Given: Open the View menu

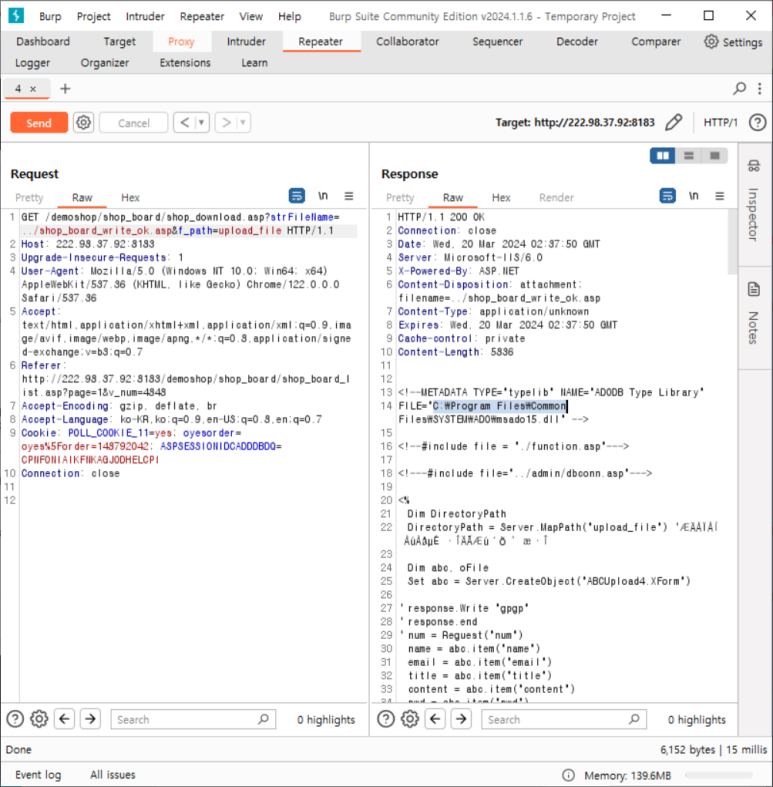Looking at the screenshot, I should click(251, 17).
